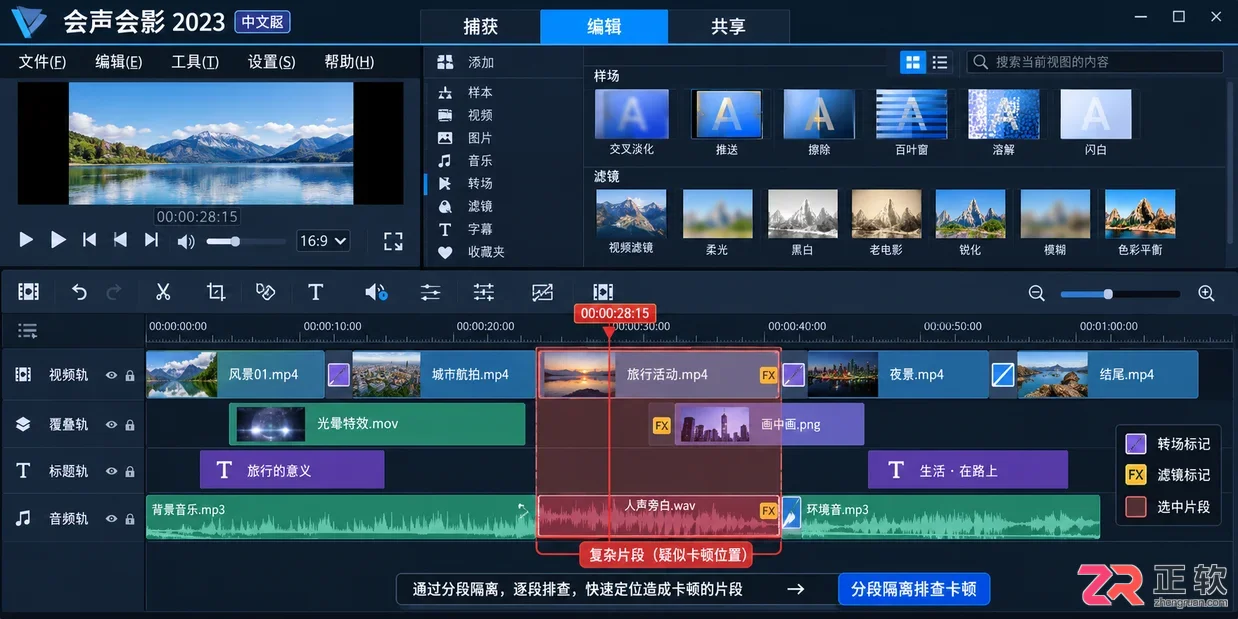This screenshot has width=1238, height=619.
Task: Open the 帮助(H) menu
Action: [x=349, y=62]
